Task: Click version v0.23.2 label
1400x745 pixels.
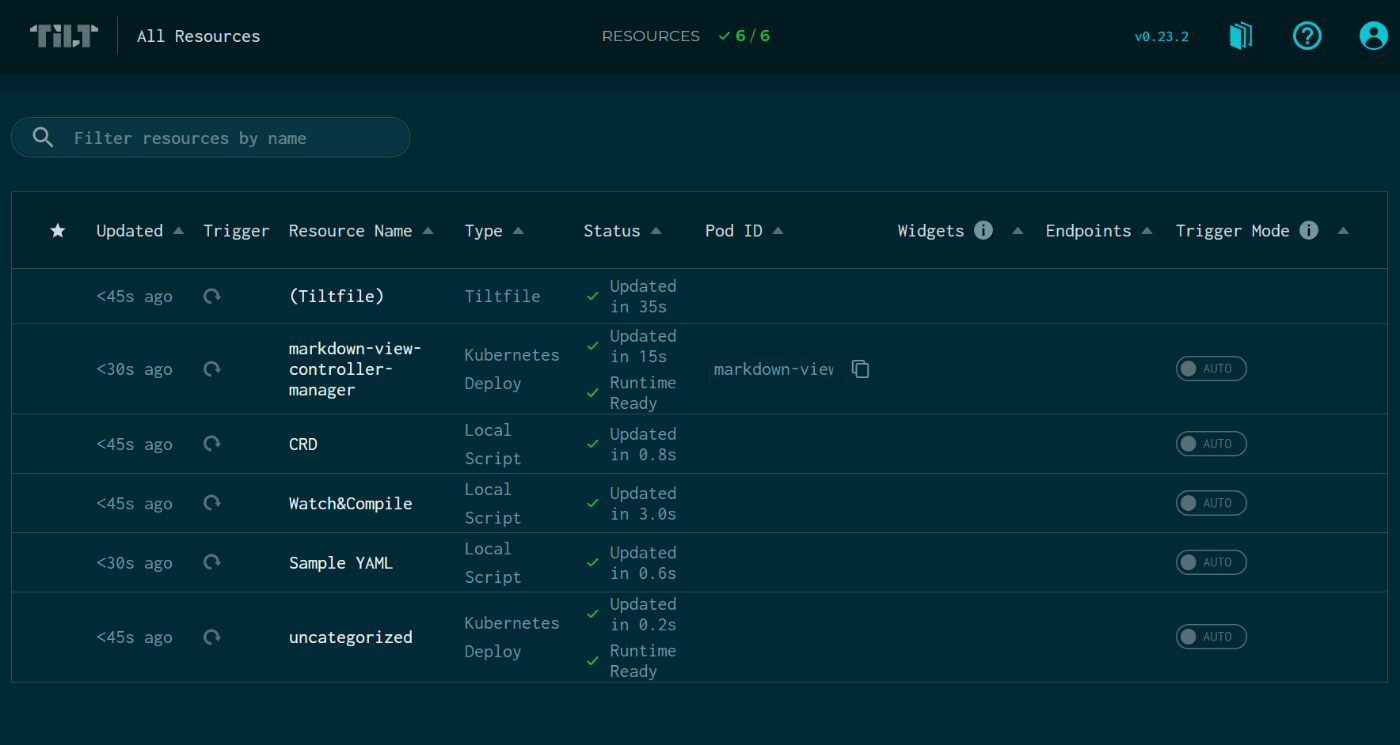Action: tap(1161, 37)
